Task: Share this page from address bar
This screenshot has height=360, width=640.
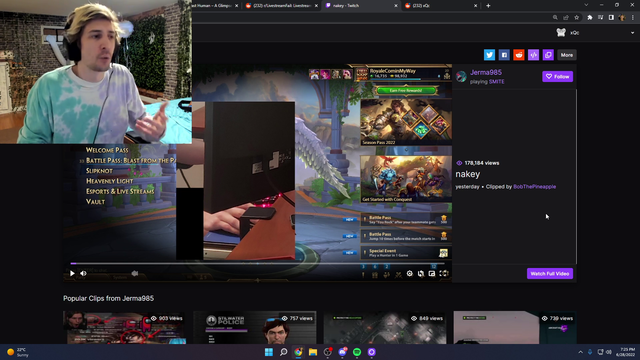Action: (566, 18)
